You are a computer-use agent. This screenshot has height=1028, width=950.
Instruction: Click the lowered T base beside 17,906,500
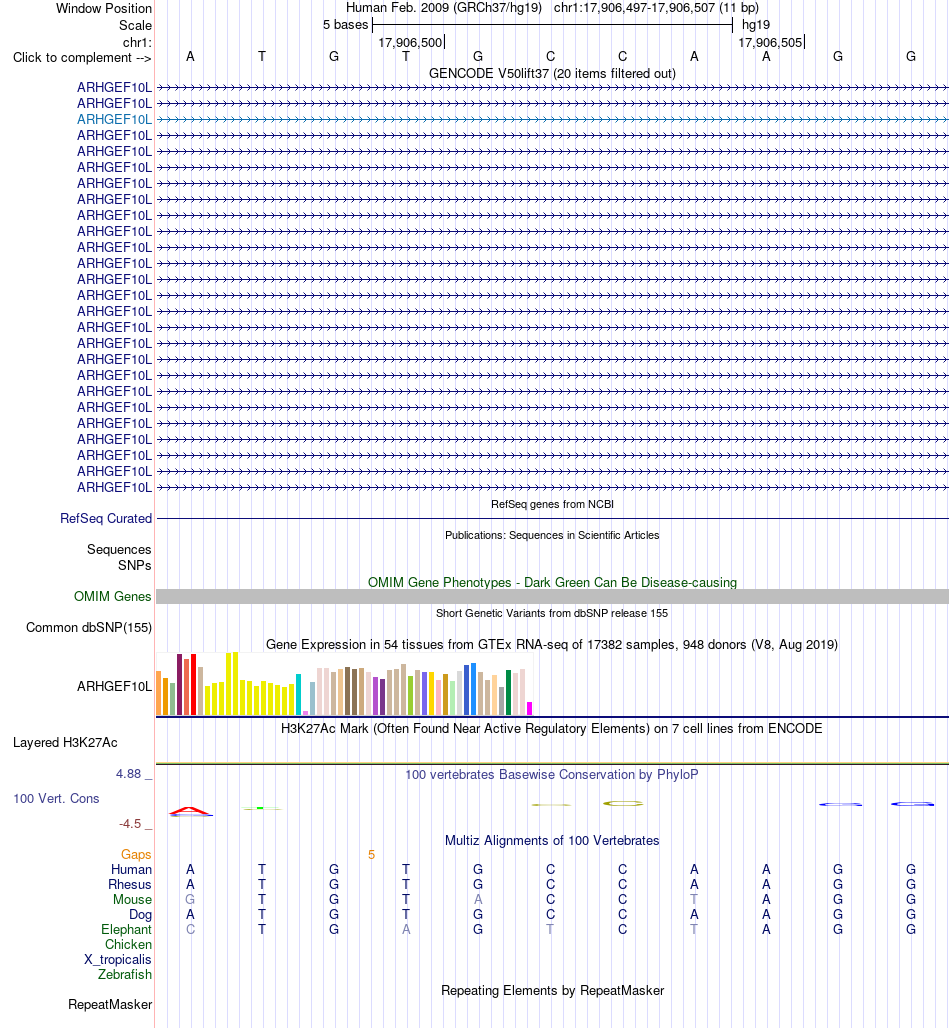406,57
